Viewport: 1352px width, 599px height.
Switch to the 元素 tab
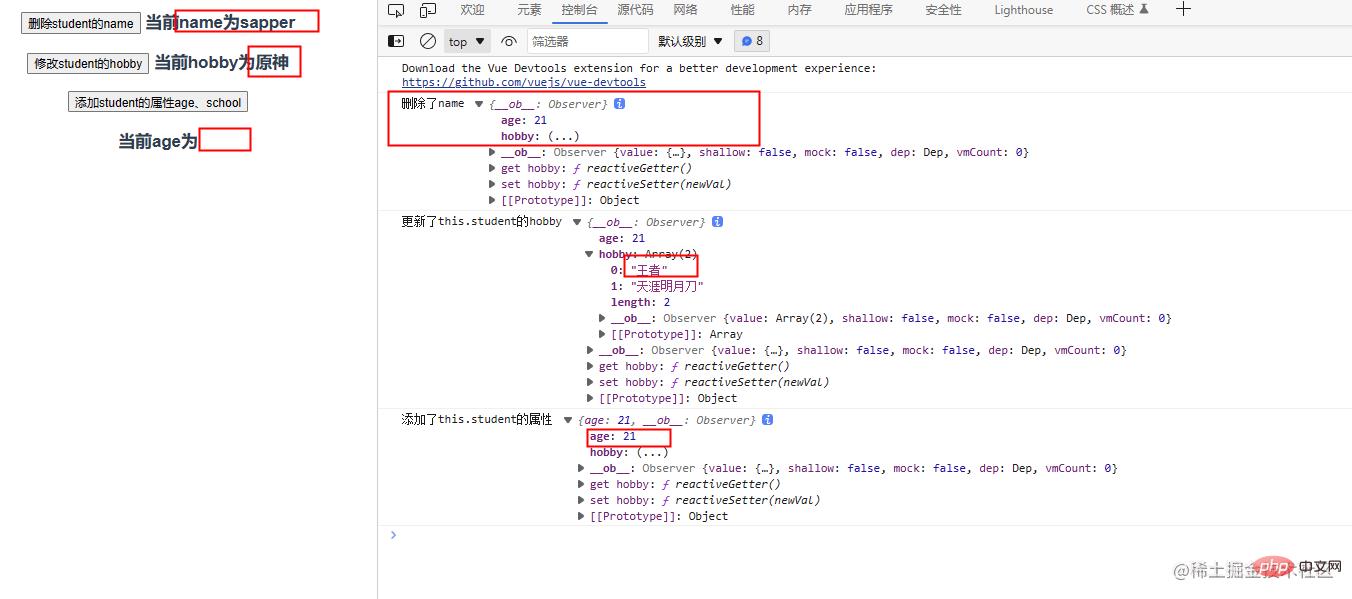[529, 10]
